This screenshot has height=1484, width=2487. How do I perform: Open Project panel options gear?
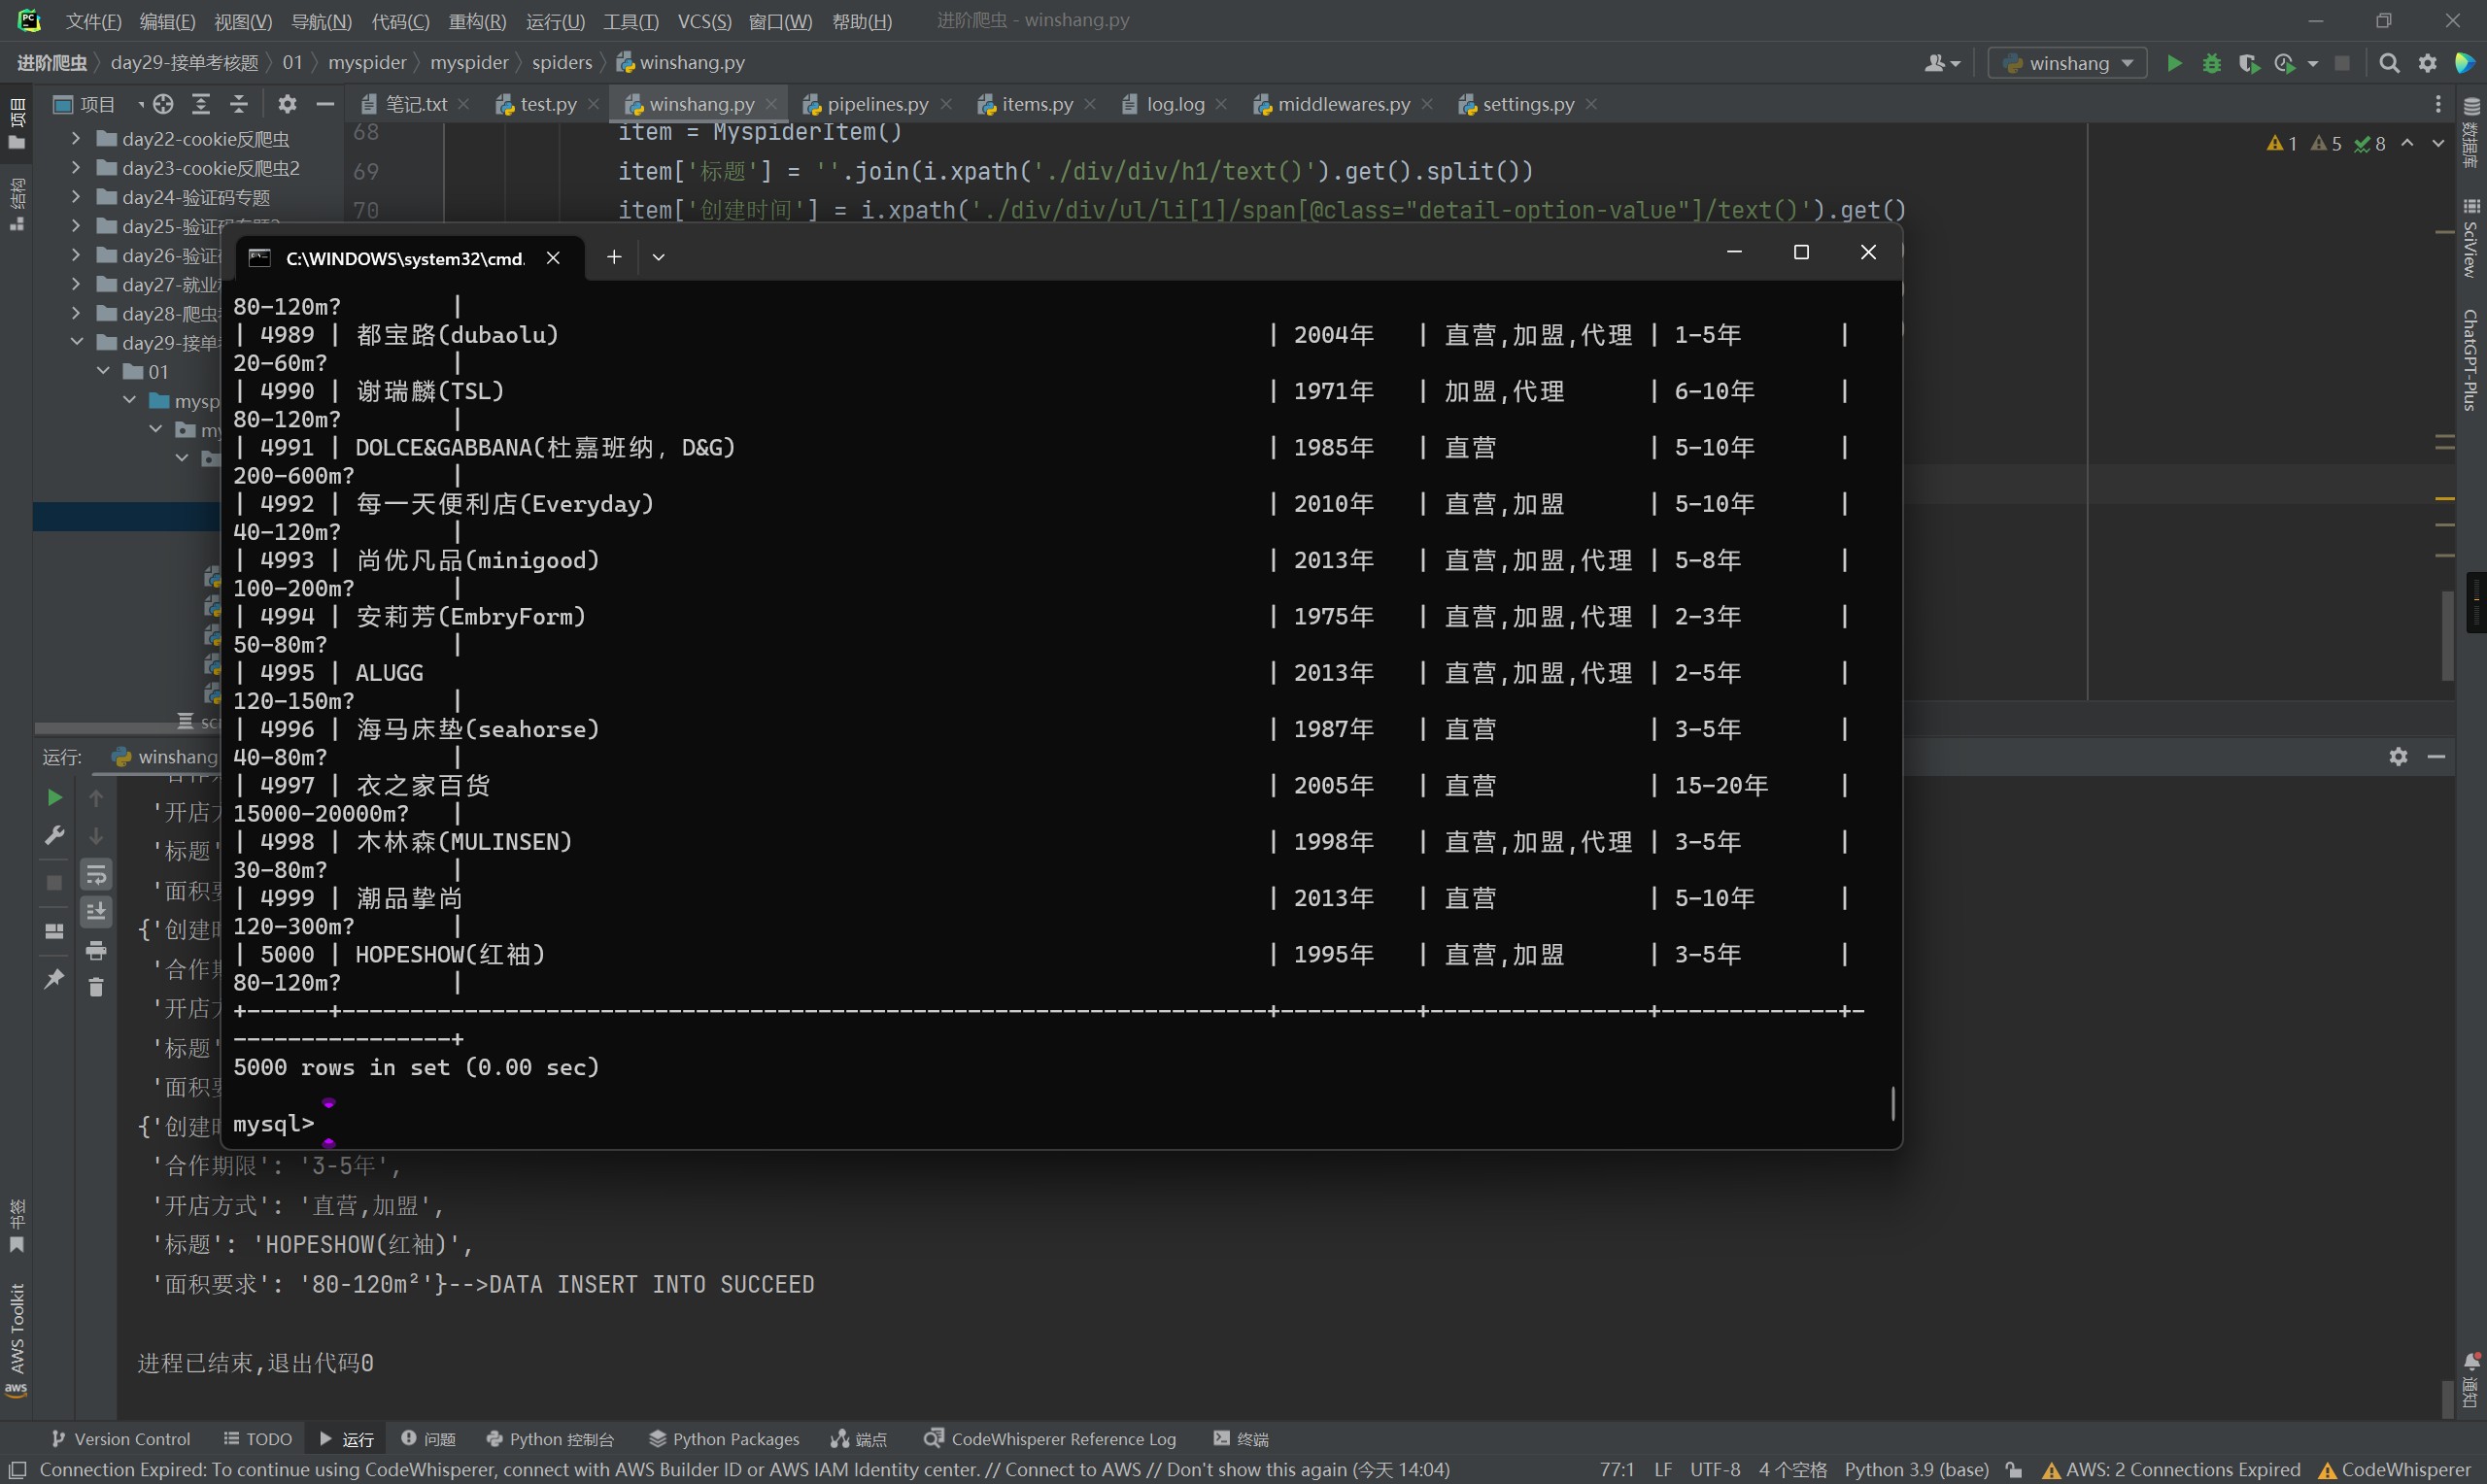click(x=287, y=104)
